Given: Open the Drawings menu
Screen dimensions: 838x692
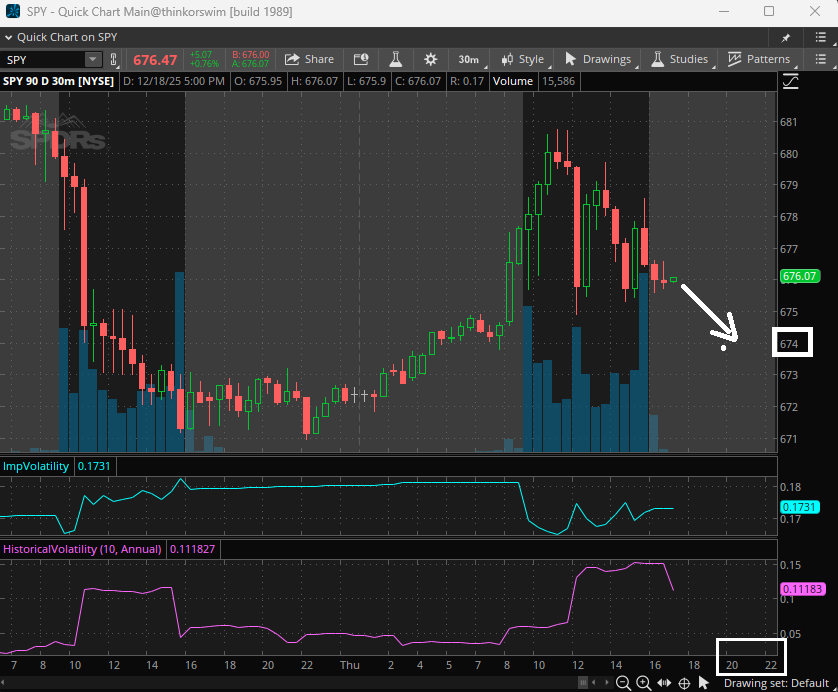Looking at the screenshot, I should click(x=598, y=59).
